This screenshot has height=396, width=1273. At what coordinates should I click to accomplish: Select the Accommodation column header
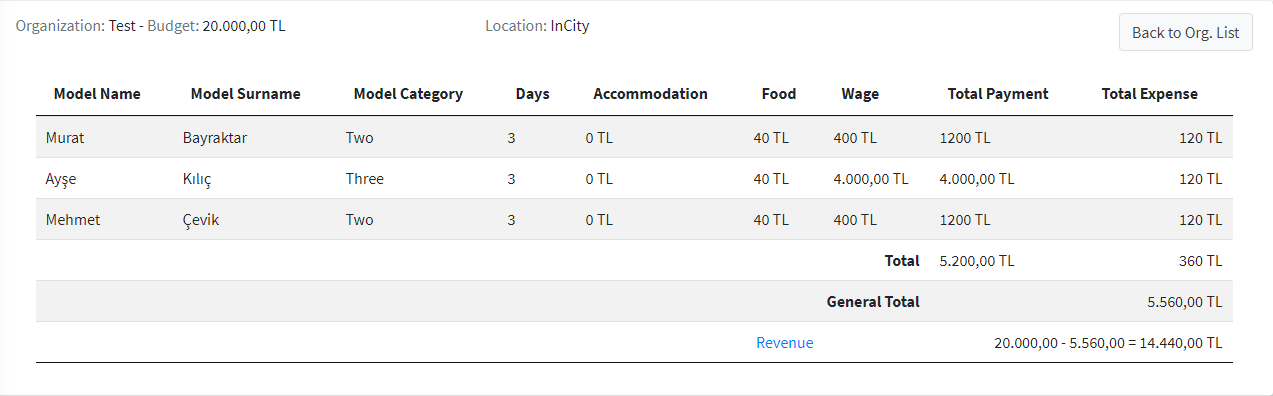tap(651, 94)
